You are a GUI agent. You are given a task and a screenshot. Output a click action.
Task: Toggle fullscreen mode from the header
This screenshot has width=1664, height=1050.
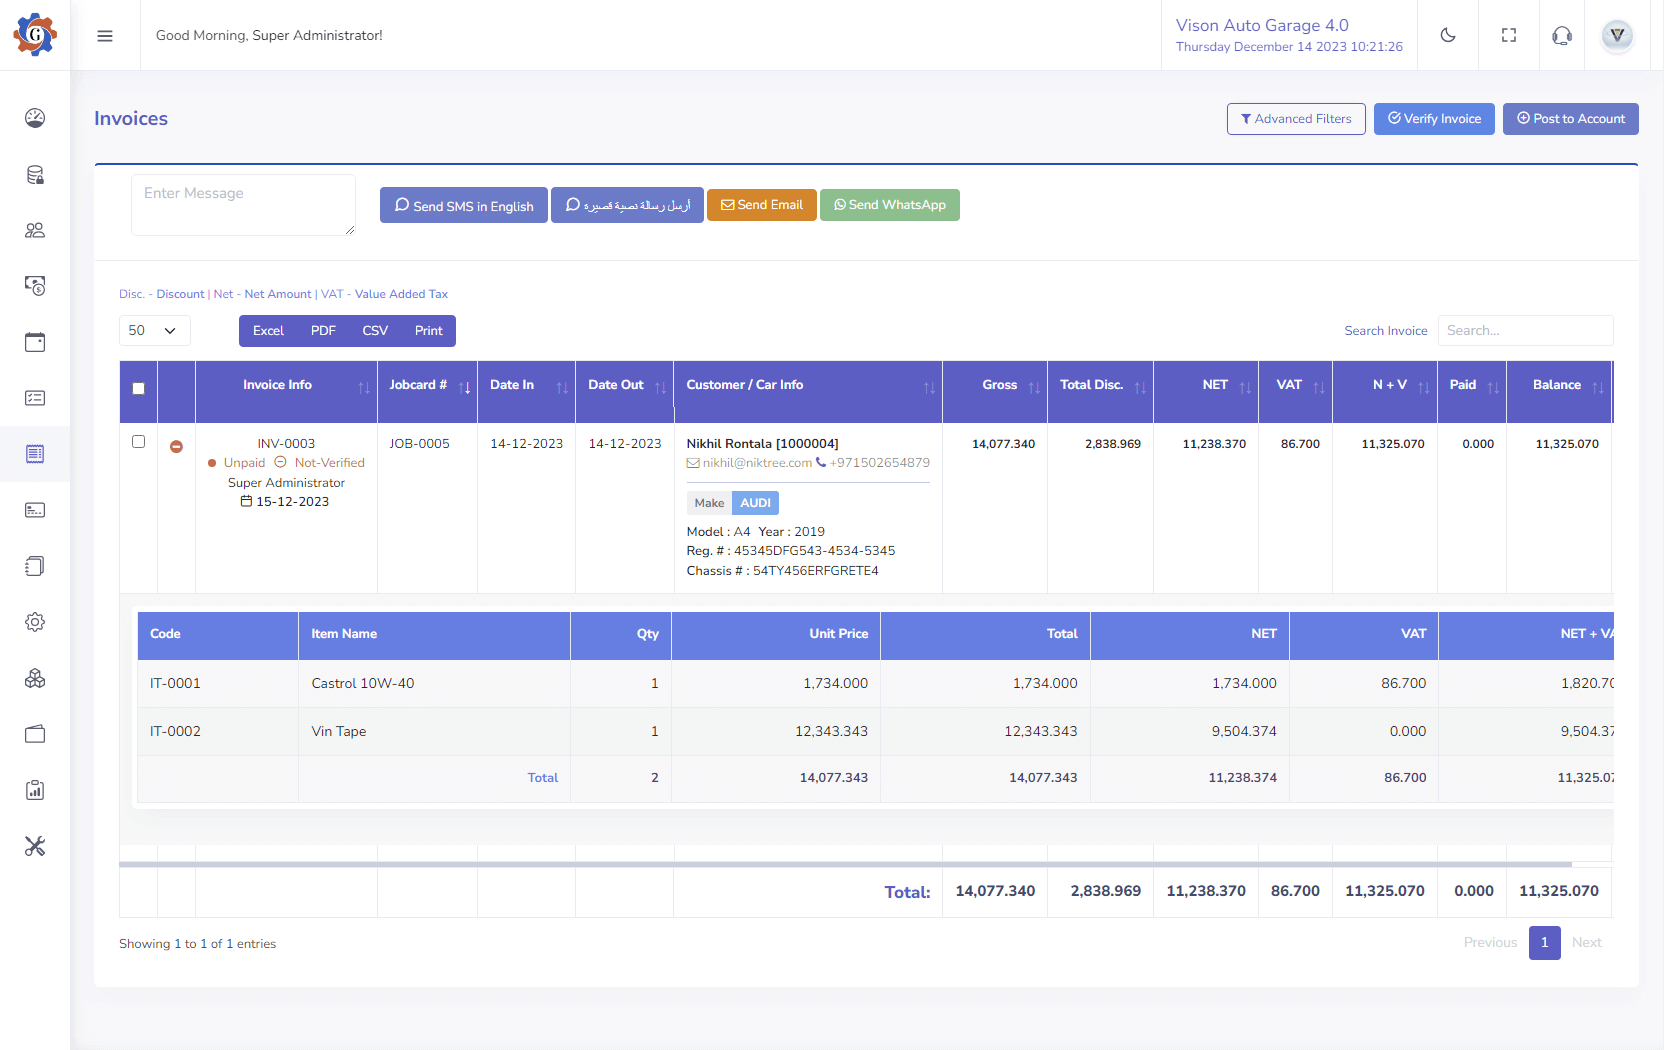[x=1509, y=35]
